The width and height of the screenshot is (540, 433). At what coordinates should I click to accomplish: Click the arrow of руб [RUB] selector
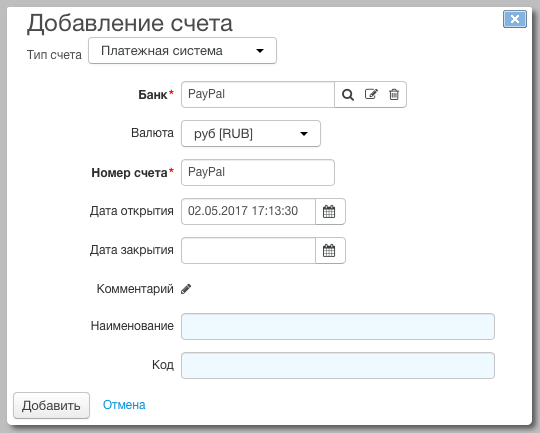[304, 134]
